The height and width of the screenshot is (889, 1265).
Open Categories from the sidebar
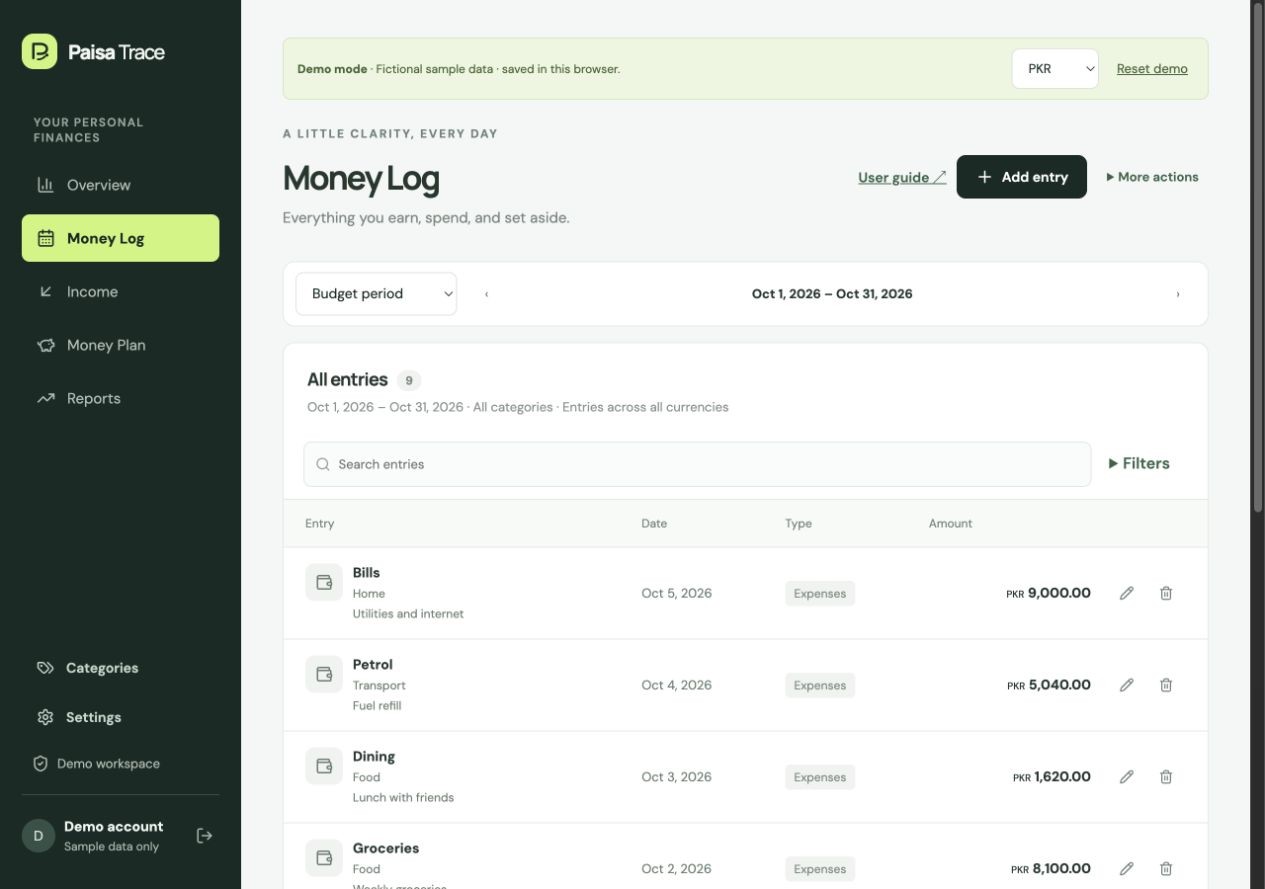[120, 668]
